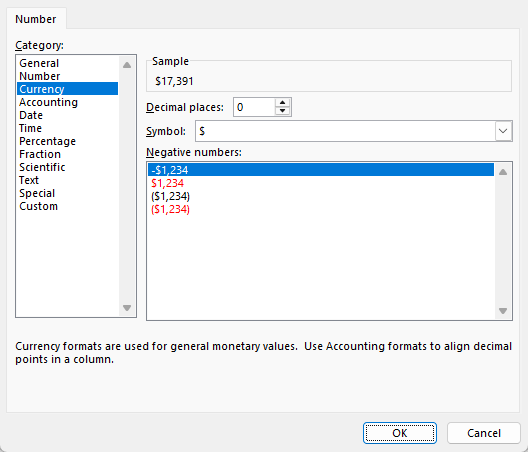Focus the Decimal places input field

pos(254,107)
